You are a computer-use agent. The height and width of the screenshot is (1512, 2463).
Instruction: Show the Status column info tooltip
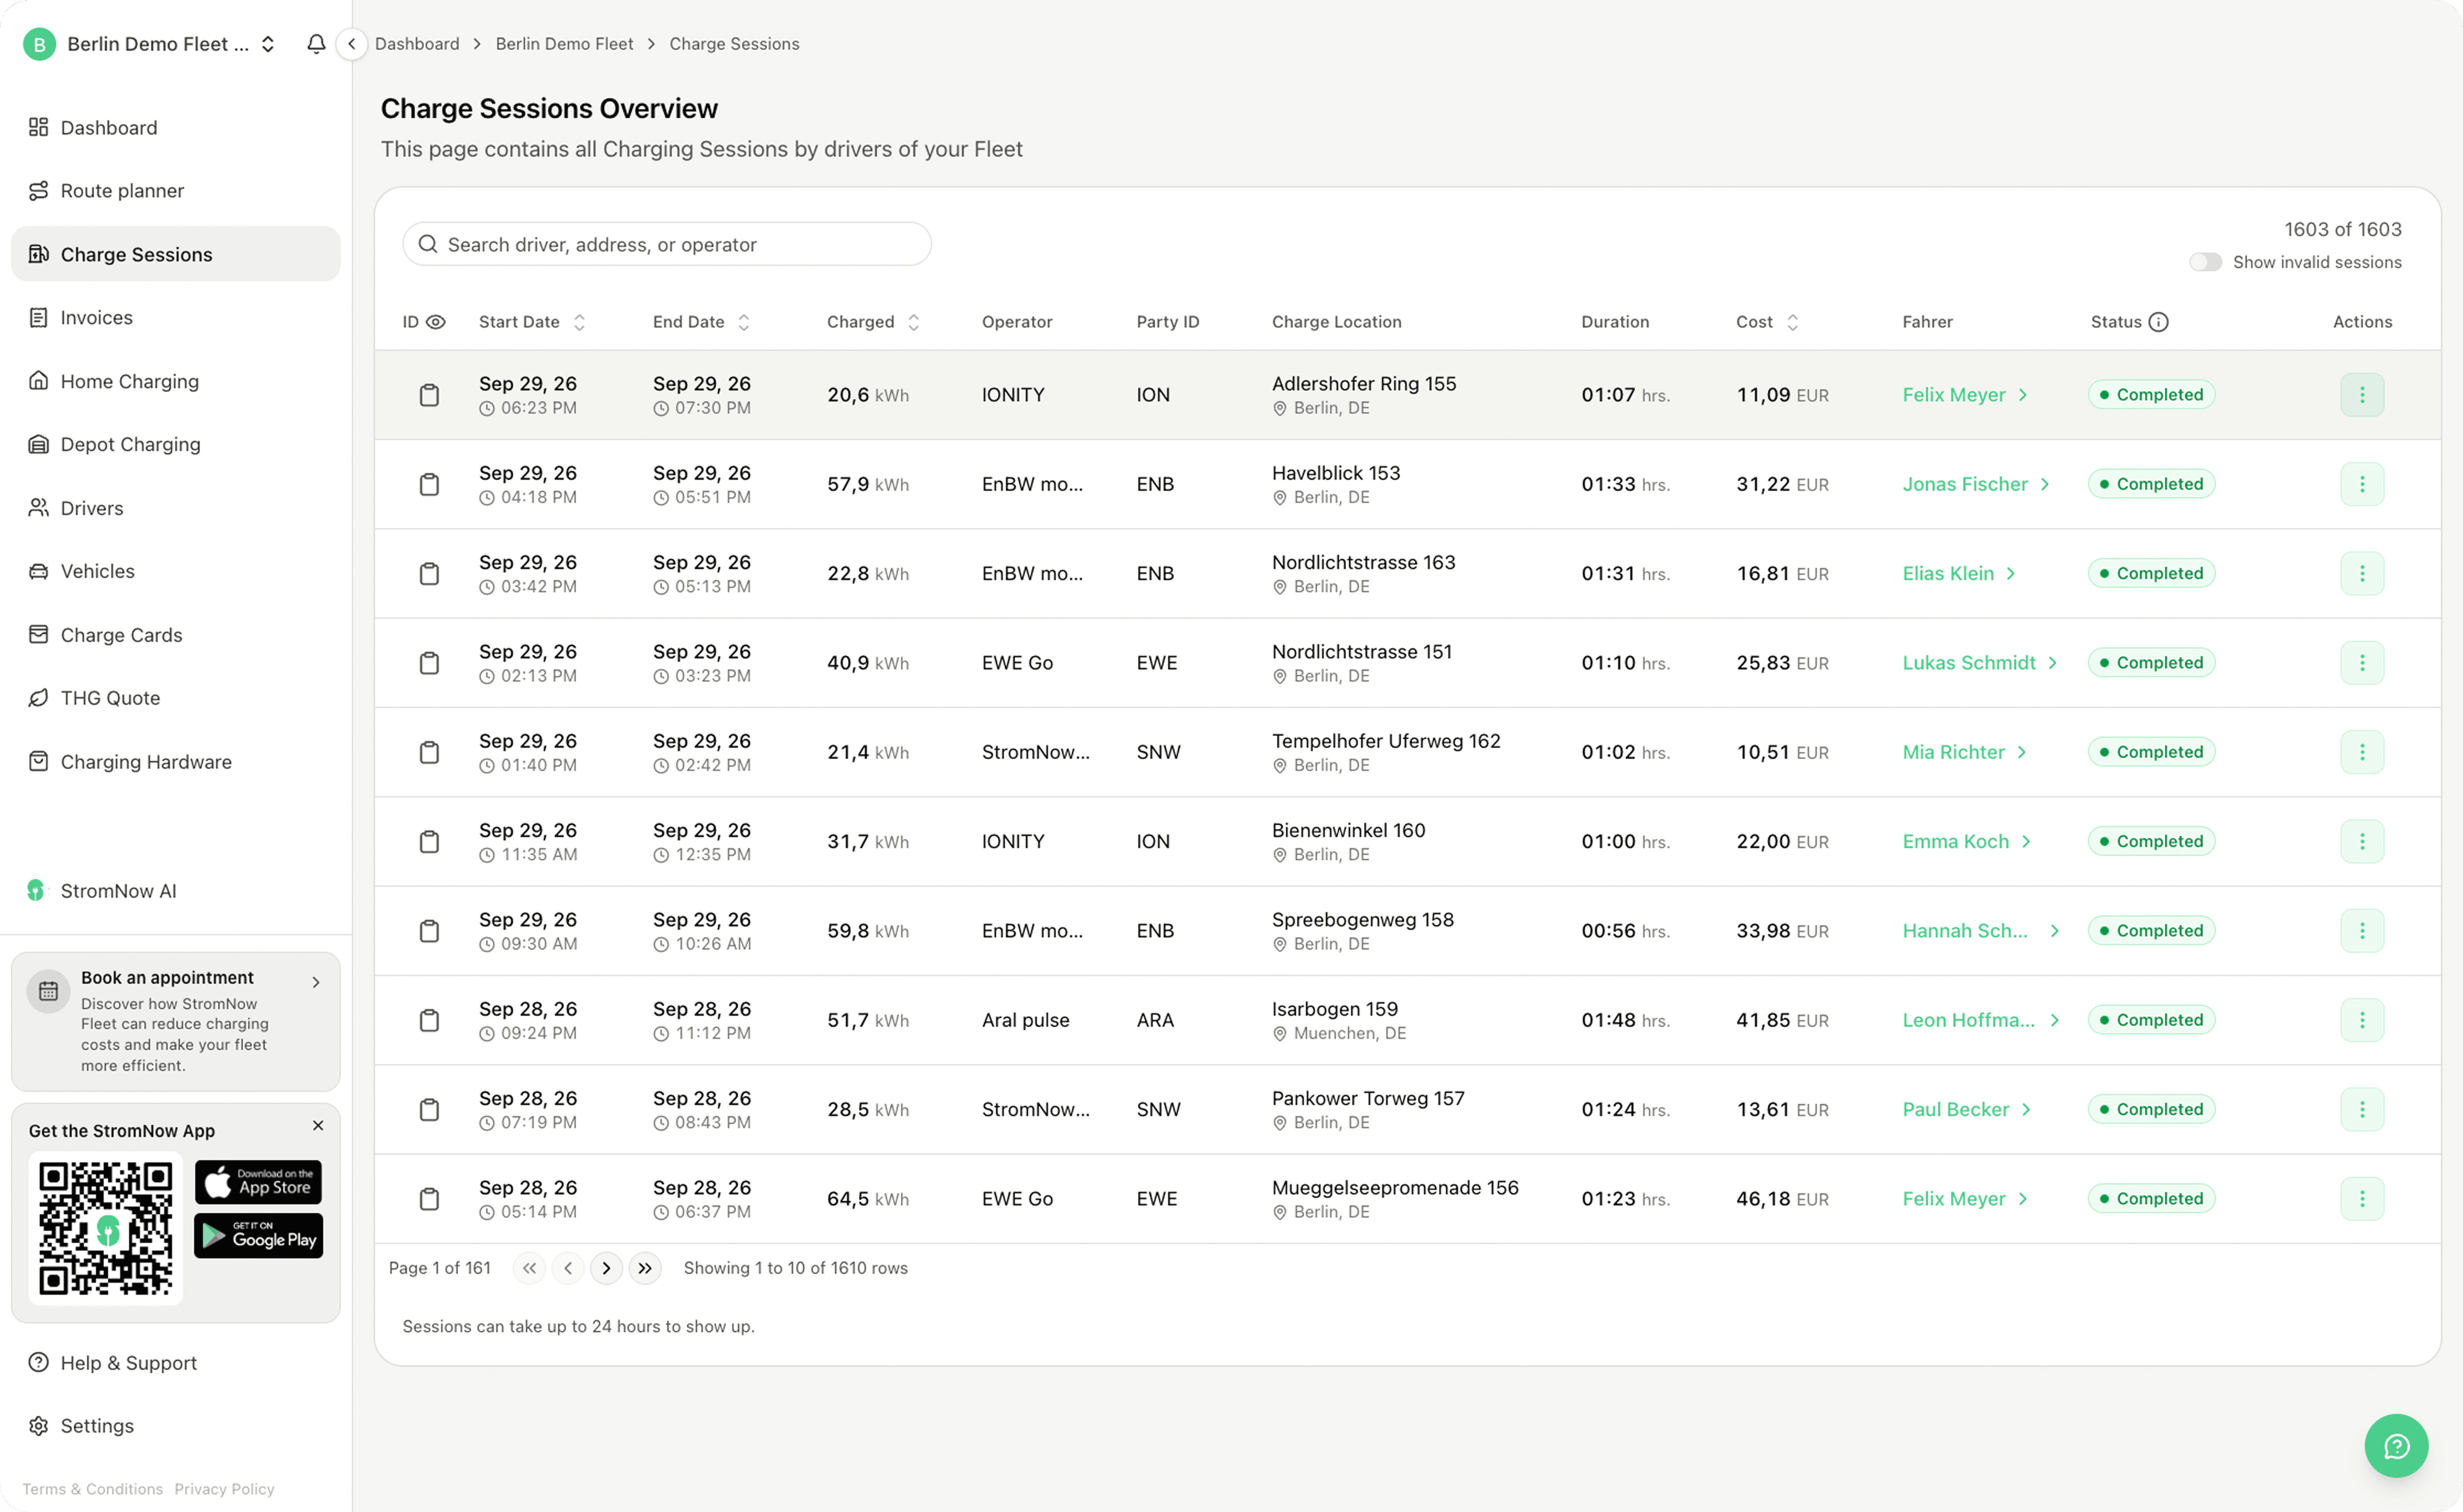click(2158, 322)
